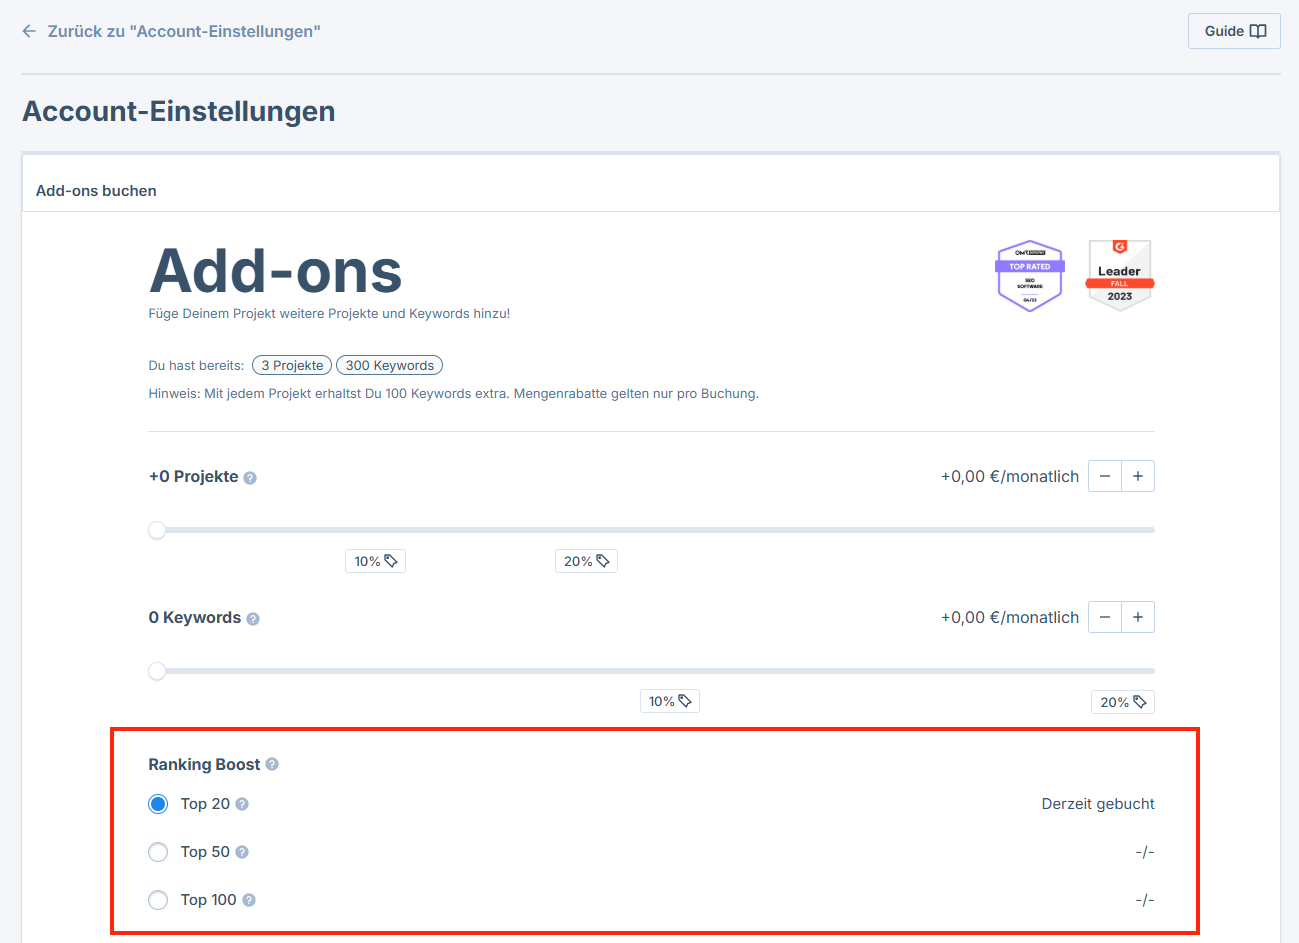Image resolution: width=1299 pixels, height=943 pixels.
Task: Click the G2 Leader Fall 2023 badge
Action: [x=1119, y=275]
